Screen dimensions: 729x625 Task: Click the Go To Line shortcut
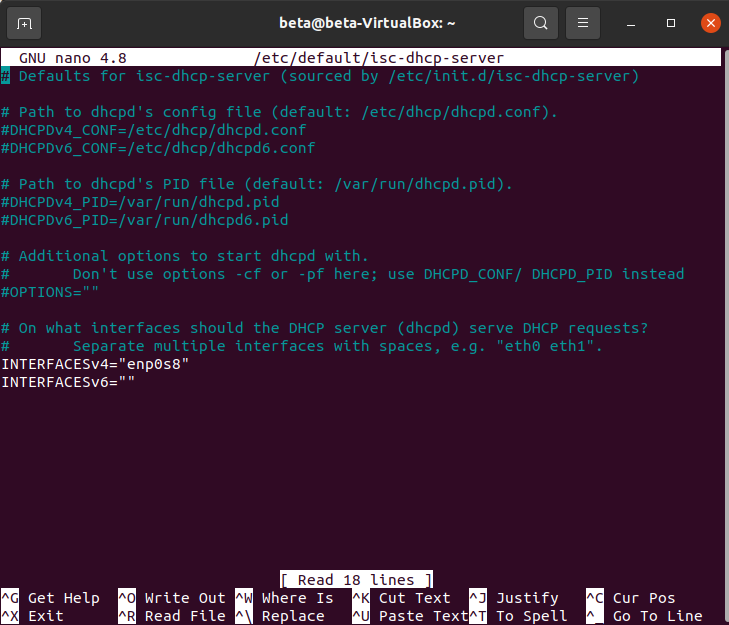coord(657,616)
